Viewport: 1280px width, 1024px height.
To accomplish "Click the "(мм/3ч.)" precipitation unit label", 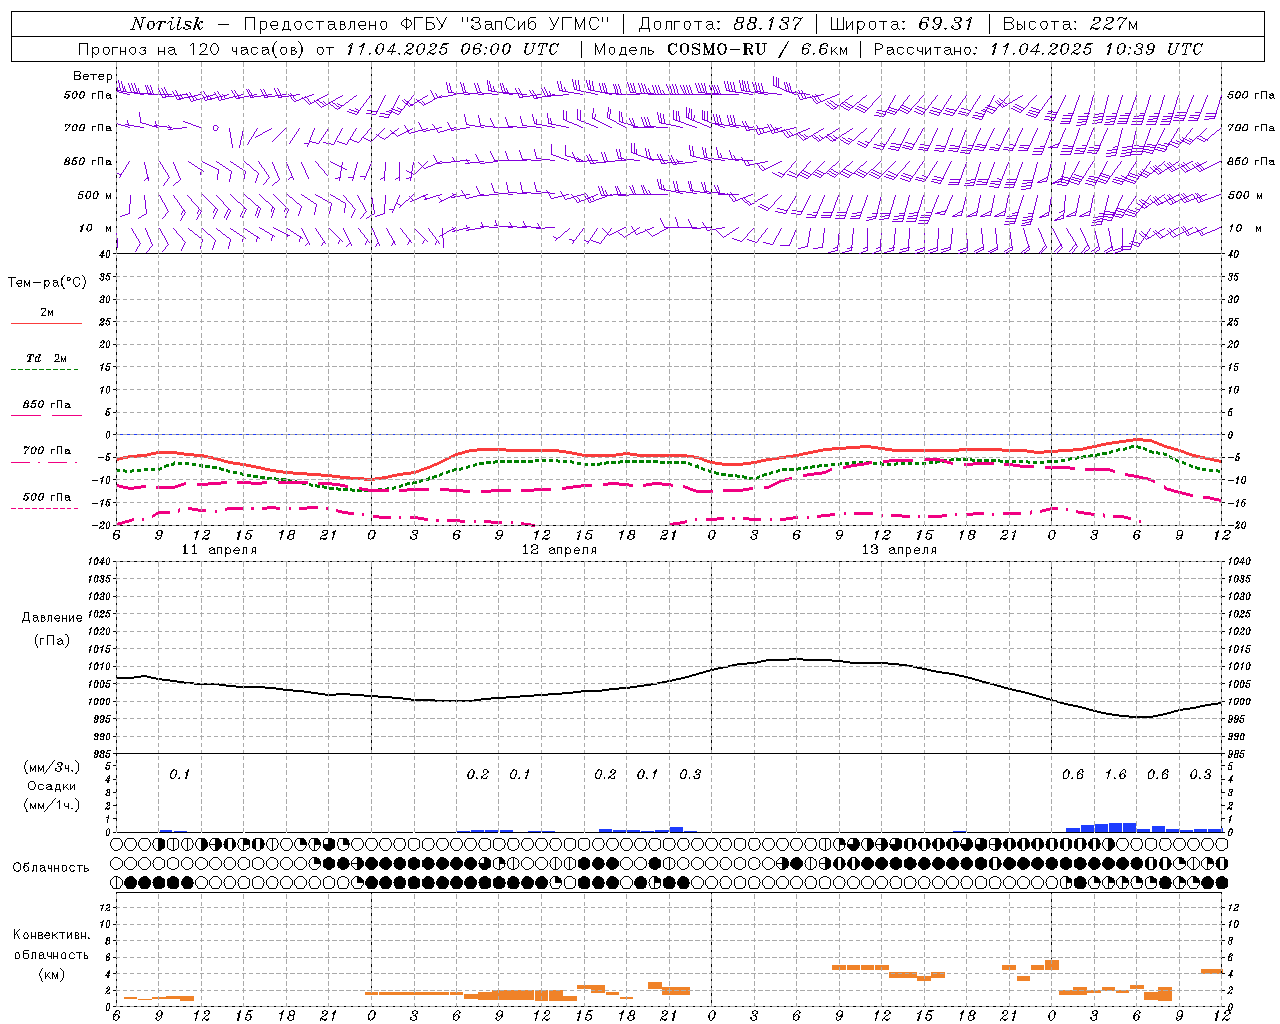I will (51, 767).
